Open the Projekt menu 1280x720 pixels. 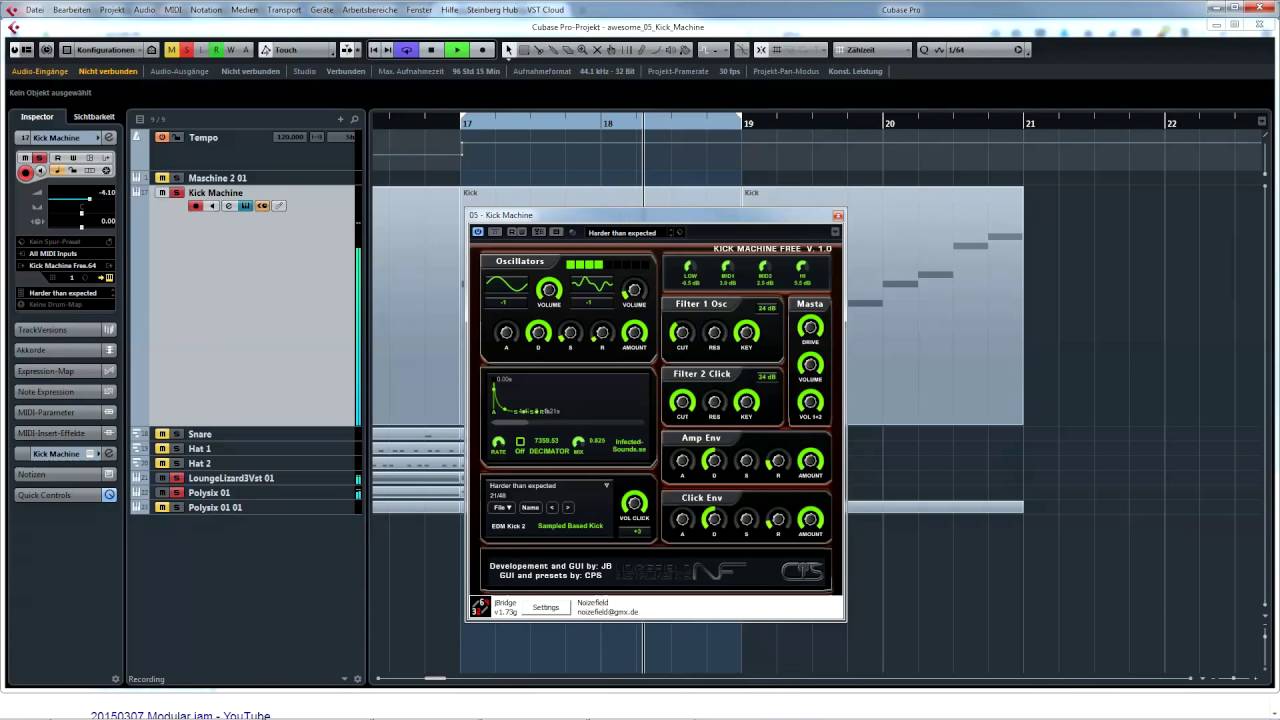112,10
